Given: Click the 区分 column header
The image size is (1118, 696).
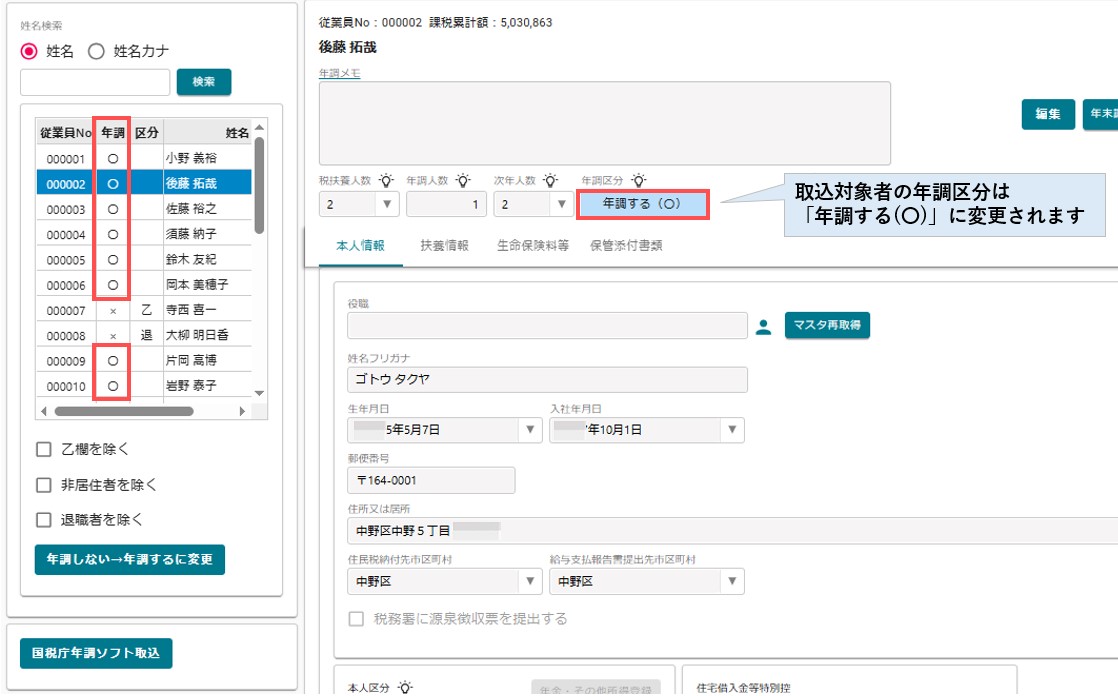Looking at the screenshot, I should [147, 133].
